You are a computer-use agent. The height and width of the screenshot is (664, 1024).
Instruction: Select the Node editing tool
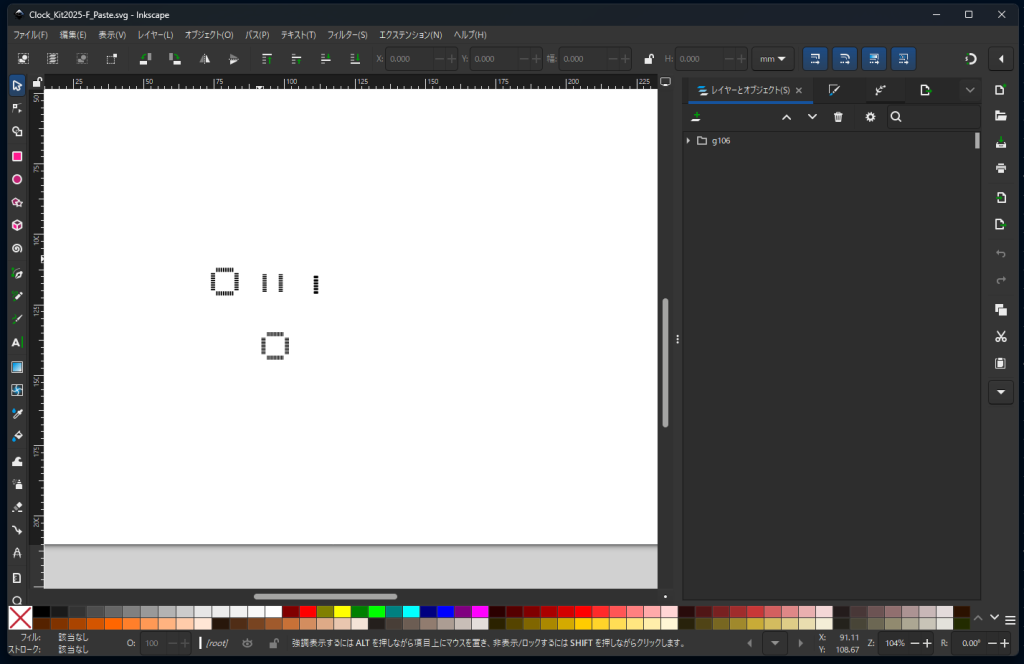click(x=17, y=108)
